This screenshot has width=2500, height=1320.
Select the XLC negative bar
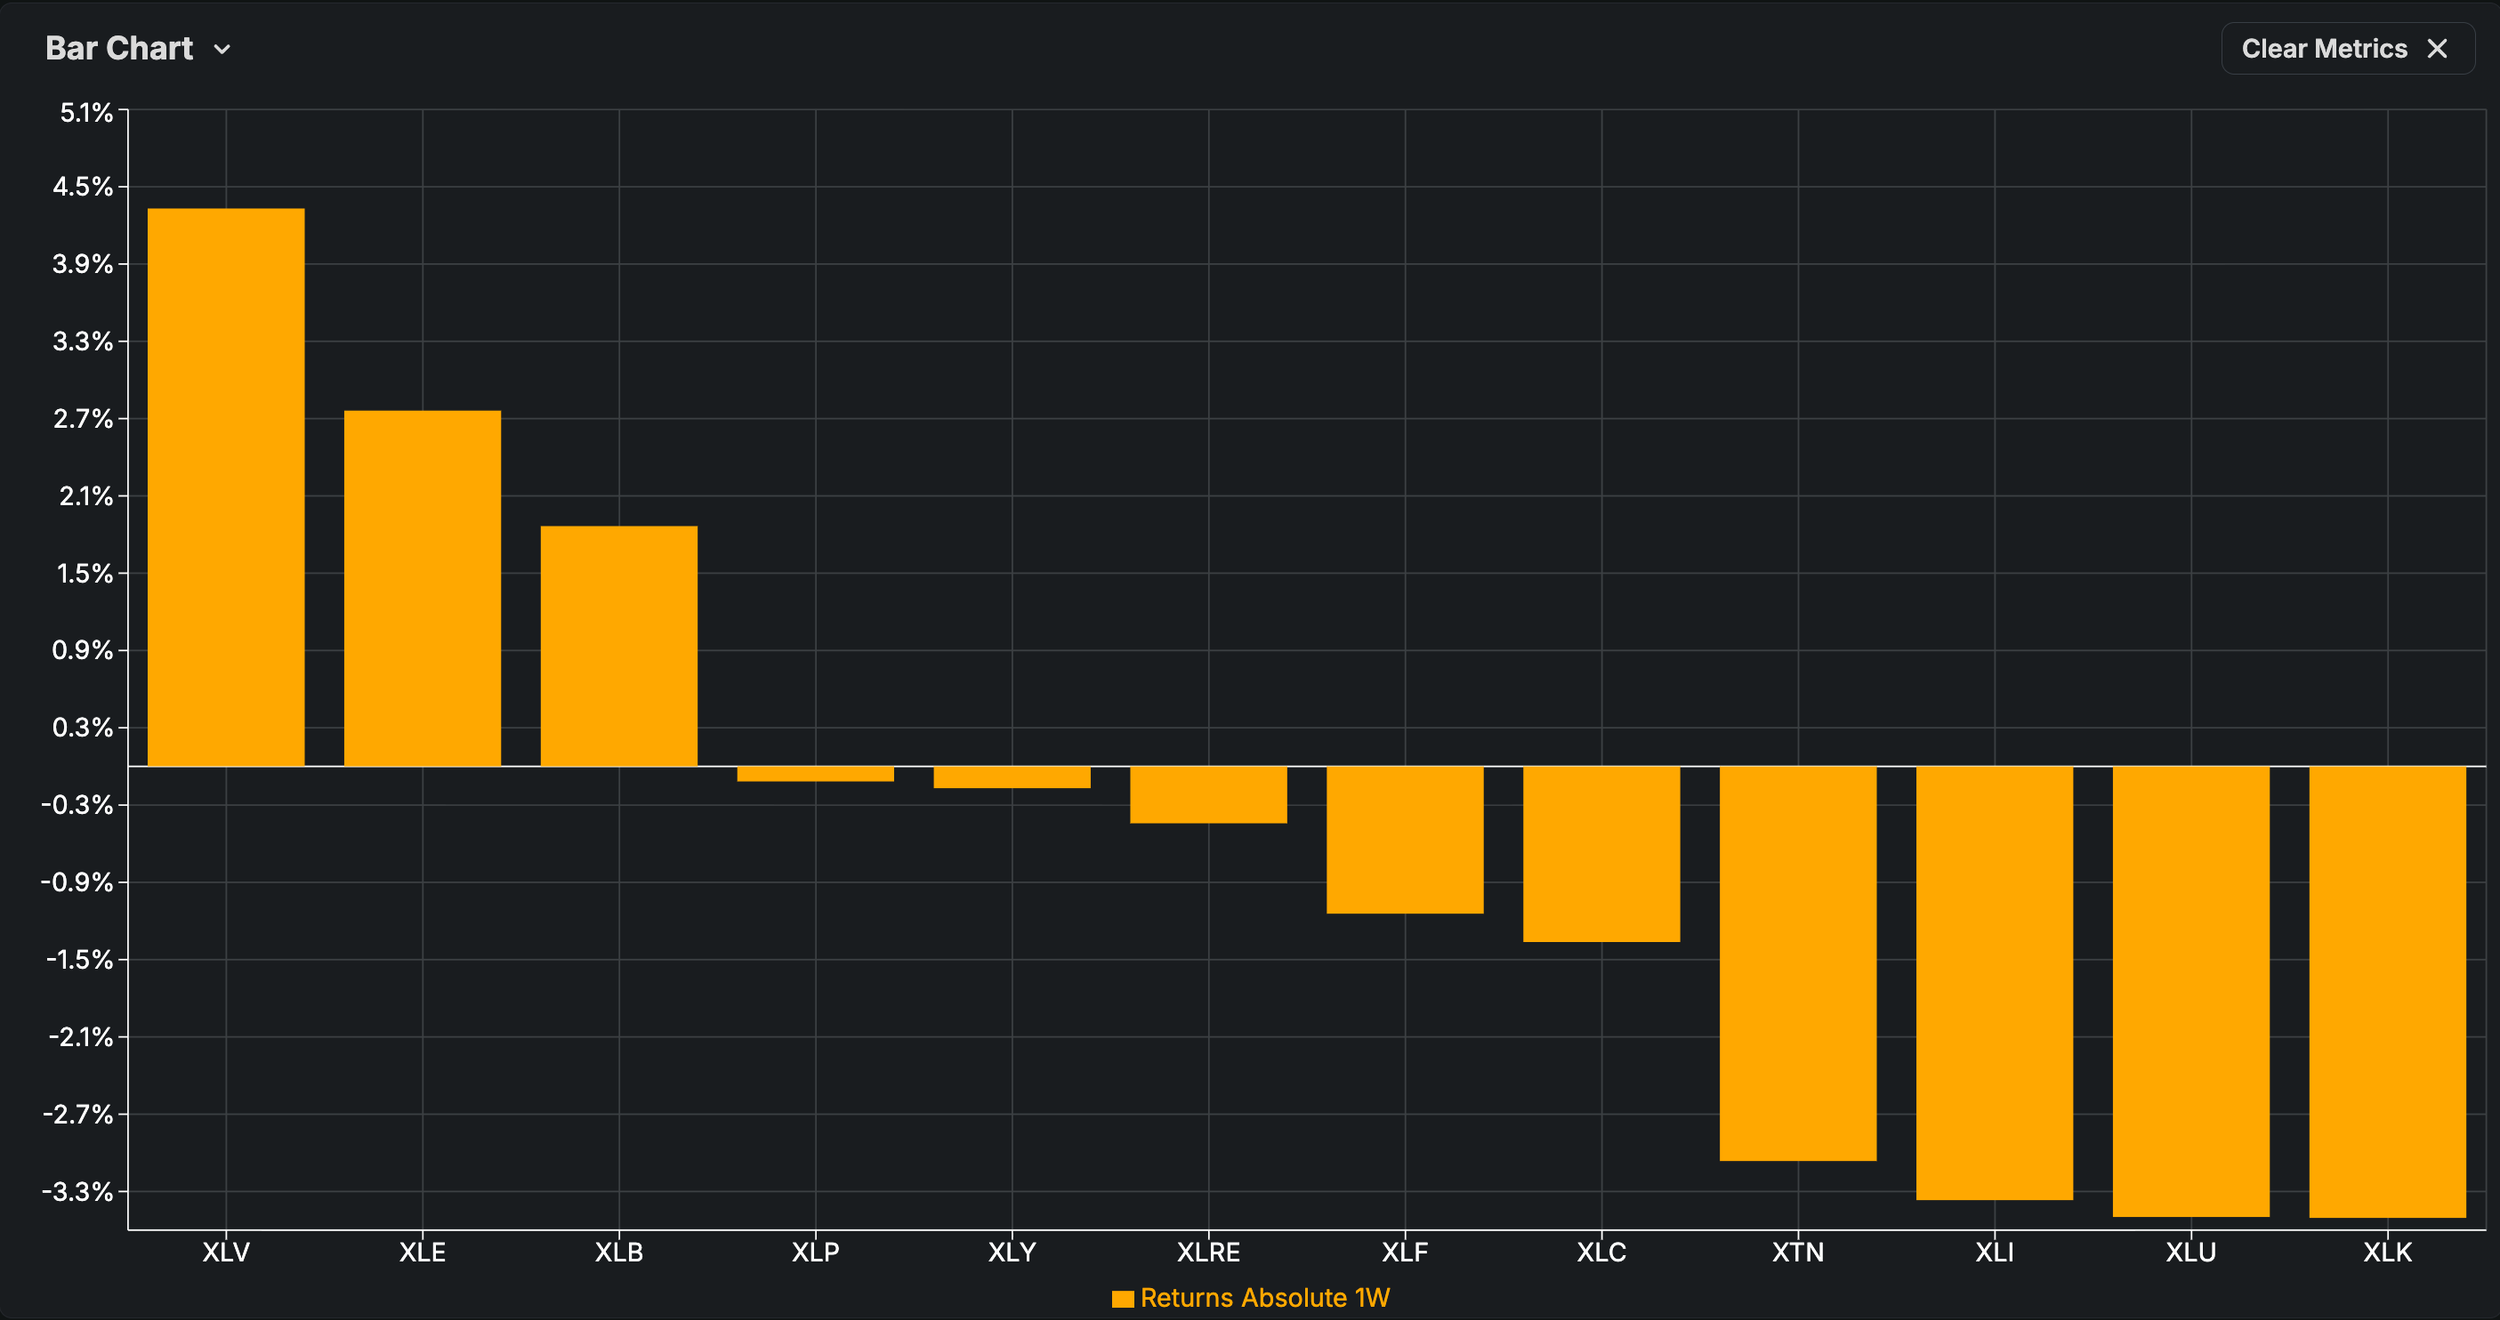click(1601, 854)
